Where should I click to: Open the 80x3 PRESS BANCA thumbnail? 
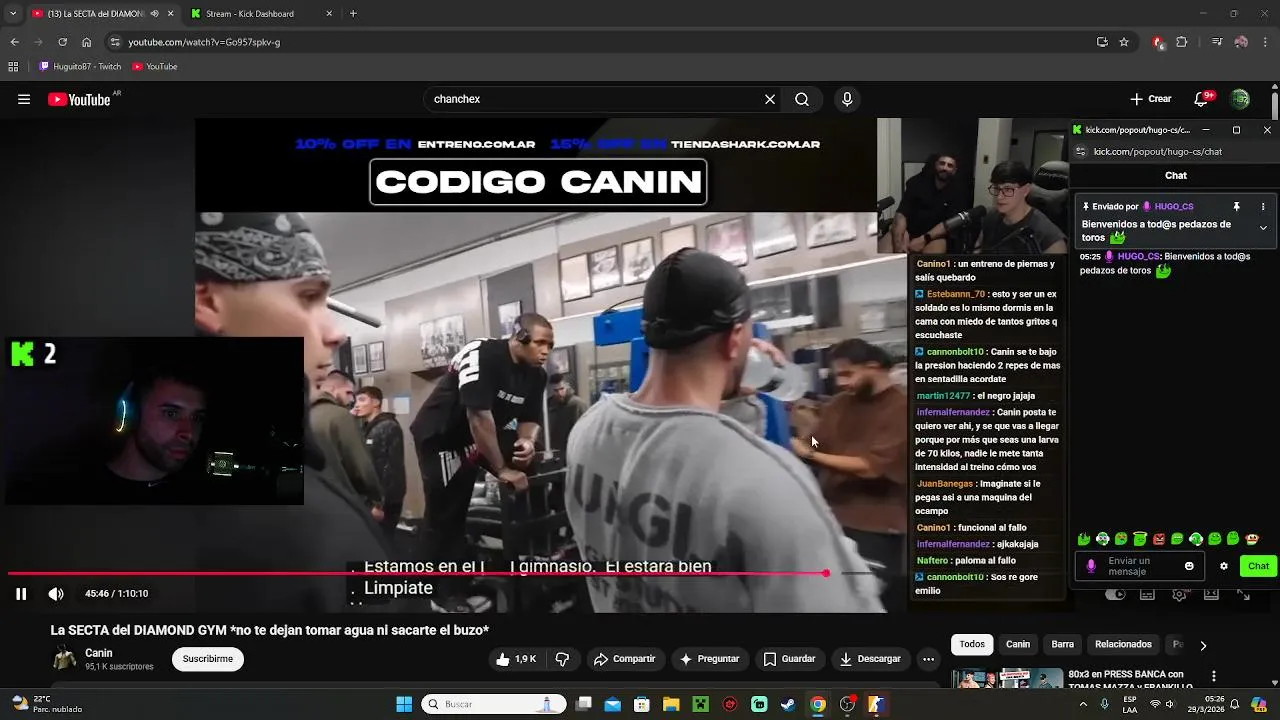coord(1007,679)
